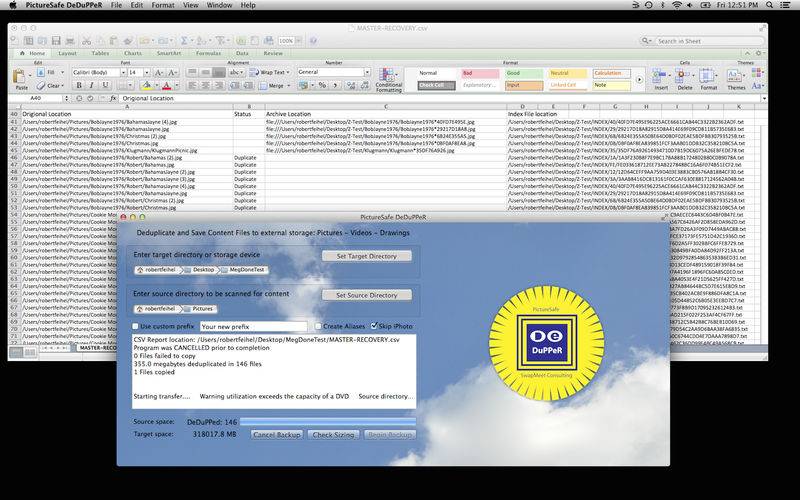Click the Set Source Directory button
The width and height of the screenshot is (800, 500).
coord(367,295)
